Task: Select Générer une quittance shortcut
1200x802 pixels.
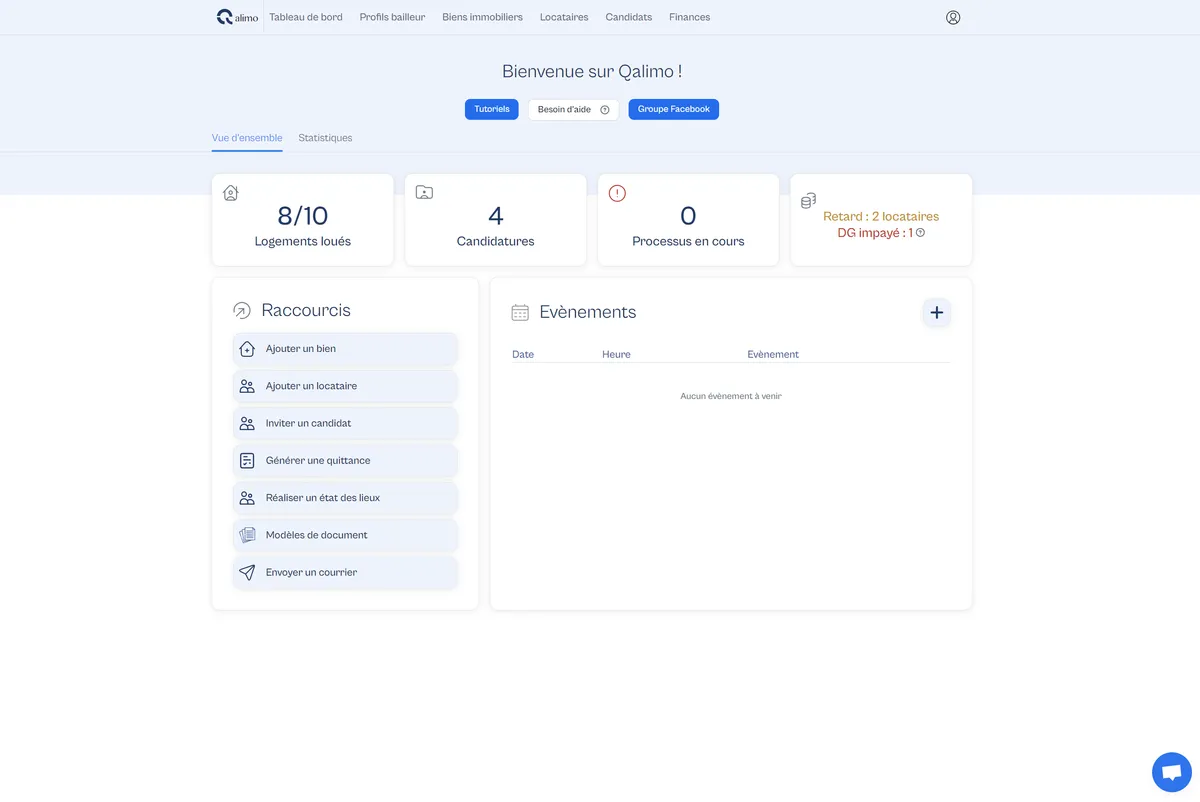Action: tap(345, 461)
